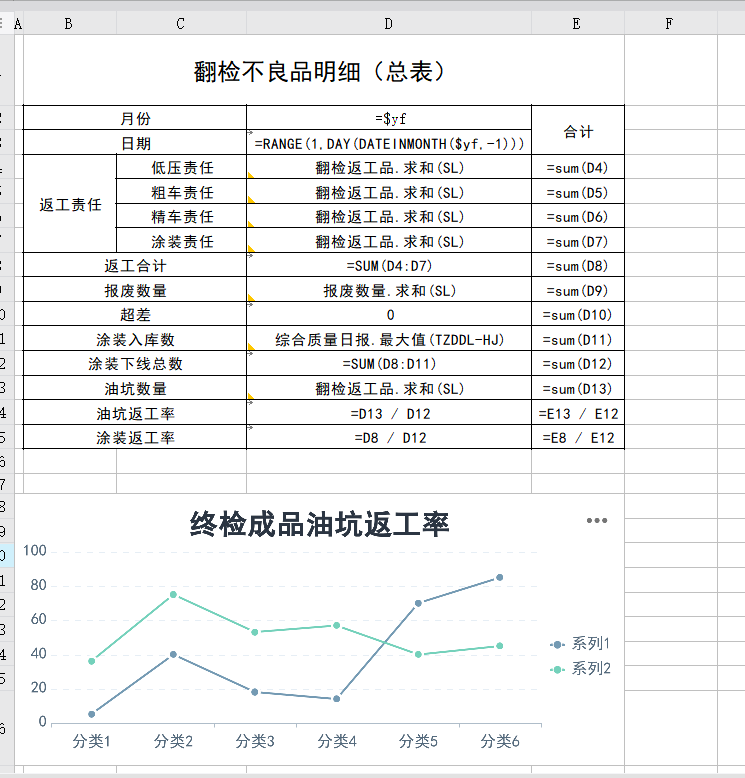Click the 合计 header cell
The image size is (745, 778).
[x=577, y=131]
